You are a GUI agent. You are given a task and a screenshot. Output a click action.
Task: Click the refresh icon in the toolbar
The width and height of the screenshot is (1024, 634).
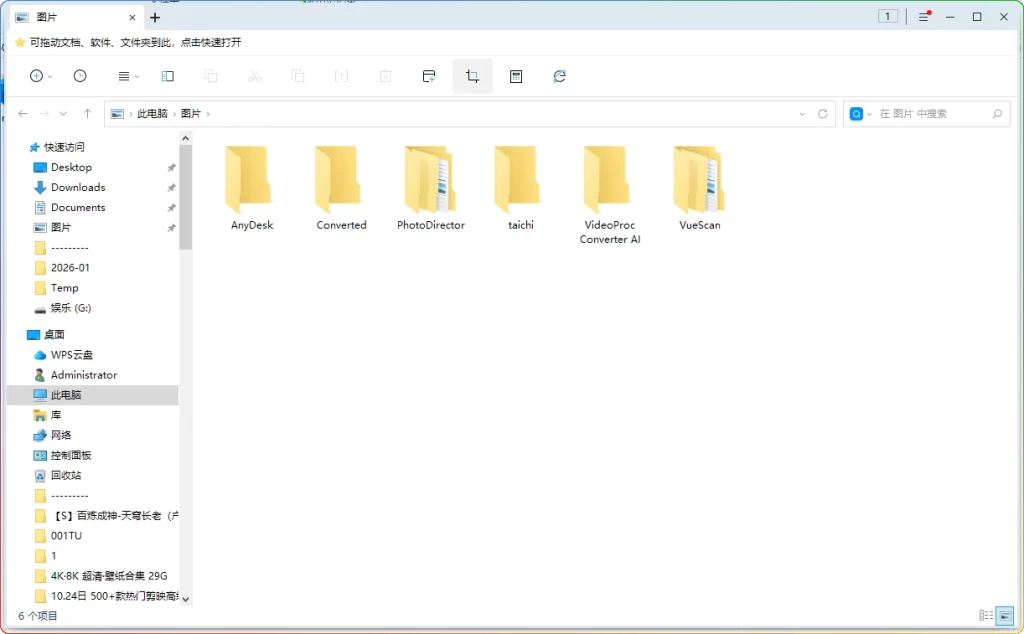point(560,76)
